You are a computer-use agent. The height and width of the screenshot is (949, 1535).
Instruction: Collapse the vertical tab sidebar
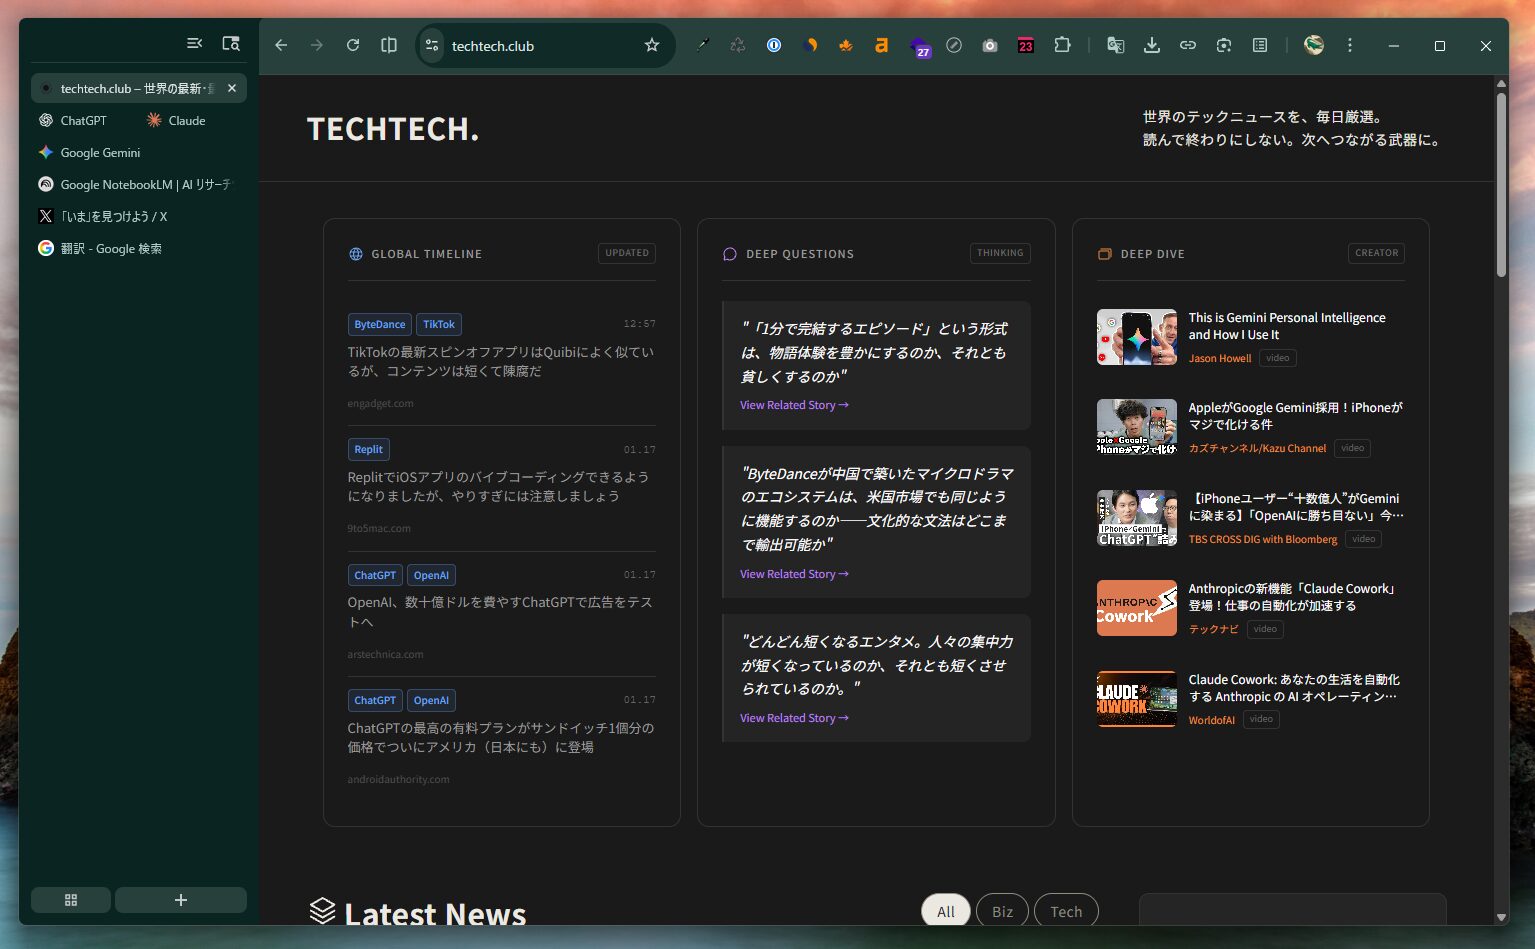(194, 43)
